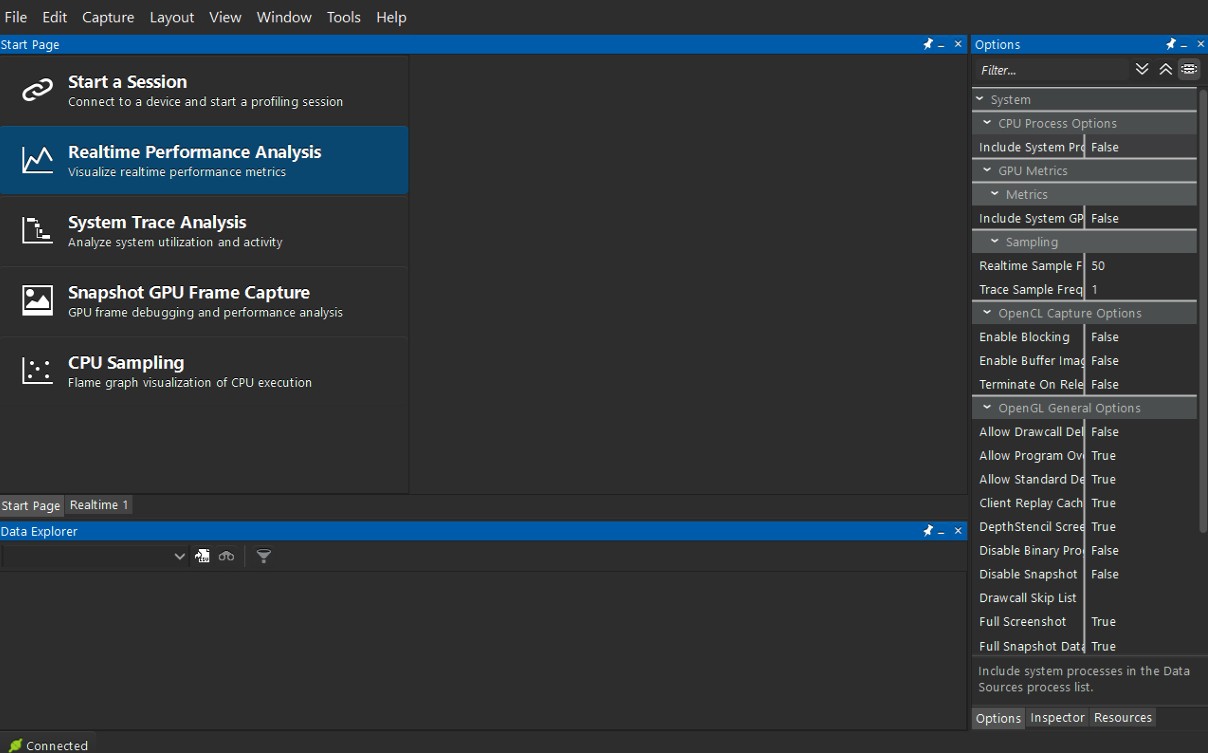The width and height of the screenshot is (1208, 753).
Task: Switch to the Realtime 1 tab
Action: pyautogui.click(x=99, y=505)
